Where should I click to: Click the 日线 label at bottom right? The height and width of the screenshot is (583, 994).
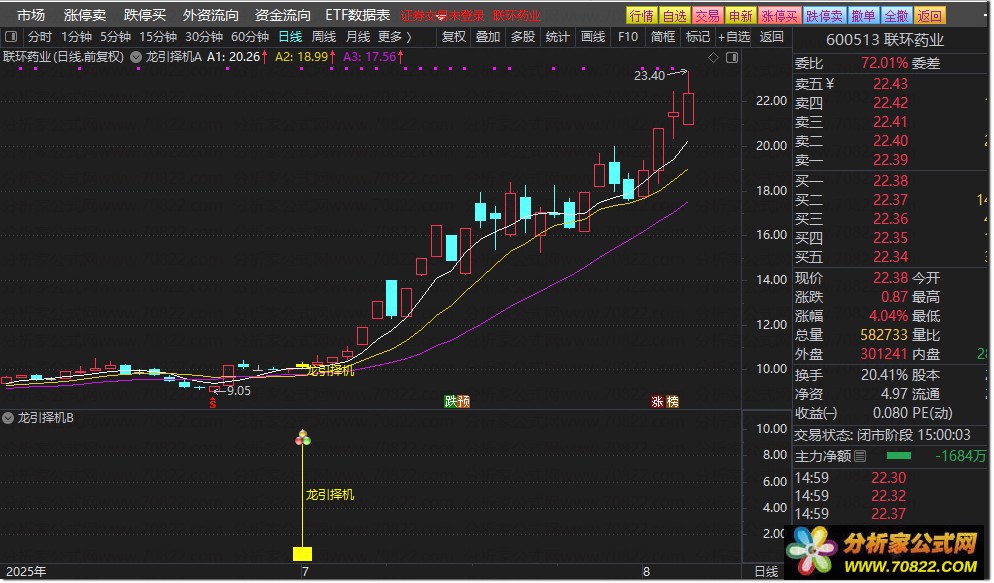[x=766, y=571]
